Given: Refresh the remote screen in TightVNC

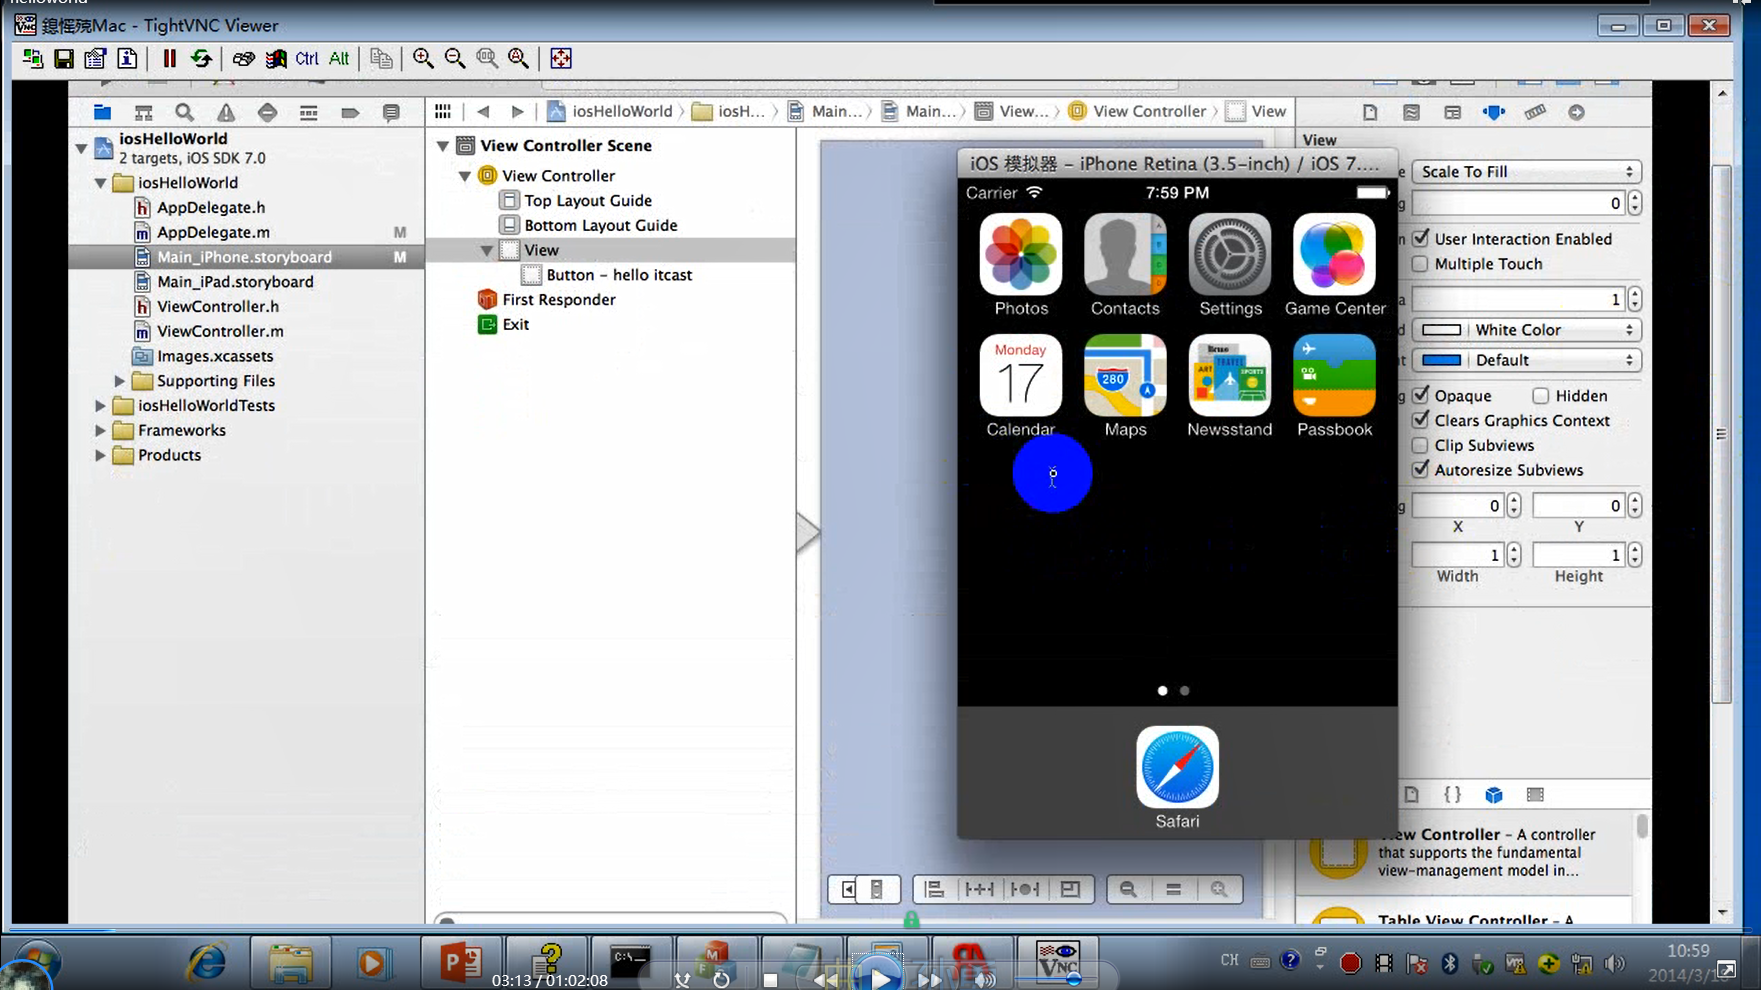Looking at the screenshot, I should click(201, 59).
